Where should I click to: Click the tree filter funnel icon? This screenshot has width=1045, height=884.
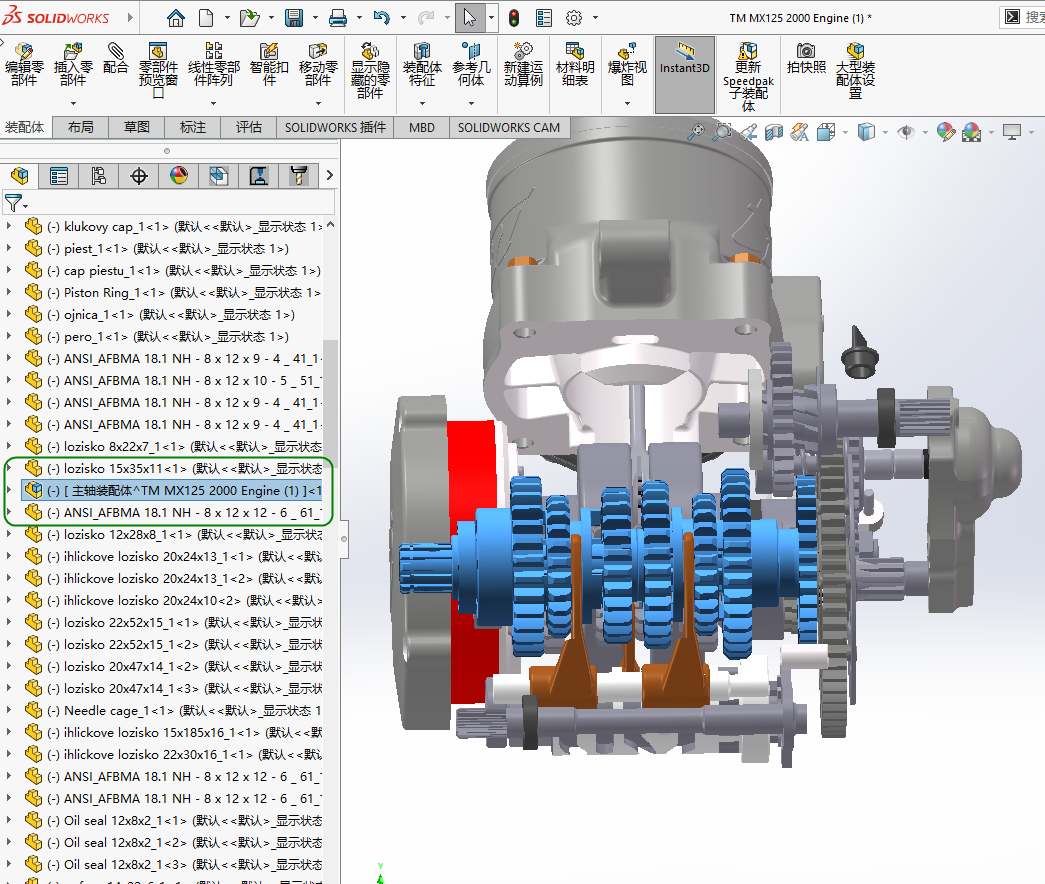15,203
